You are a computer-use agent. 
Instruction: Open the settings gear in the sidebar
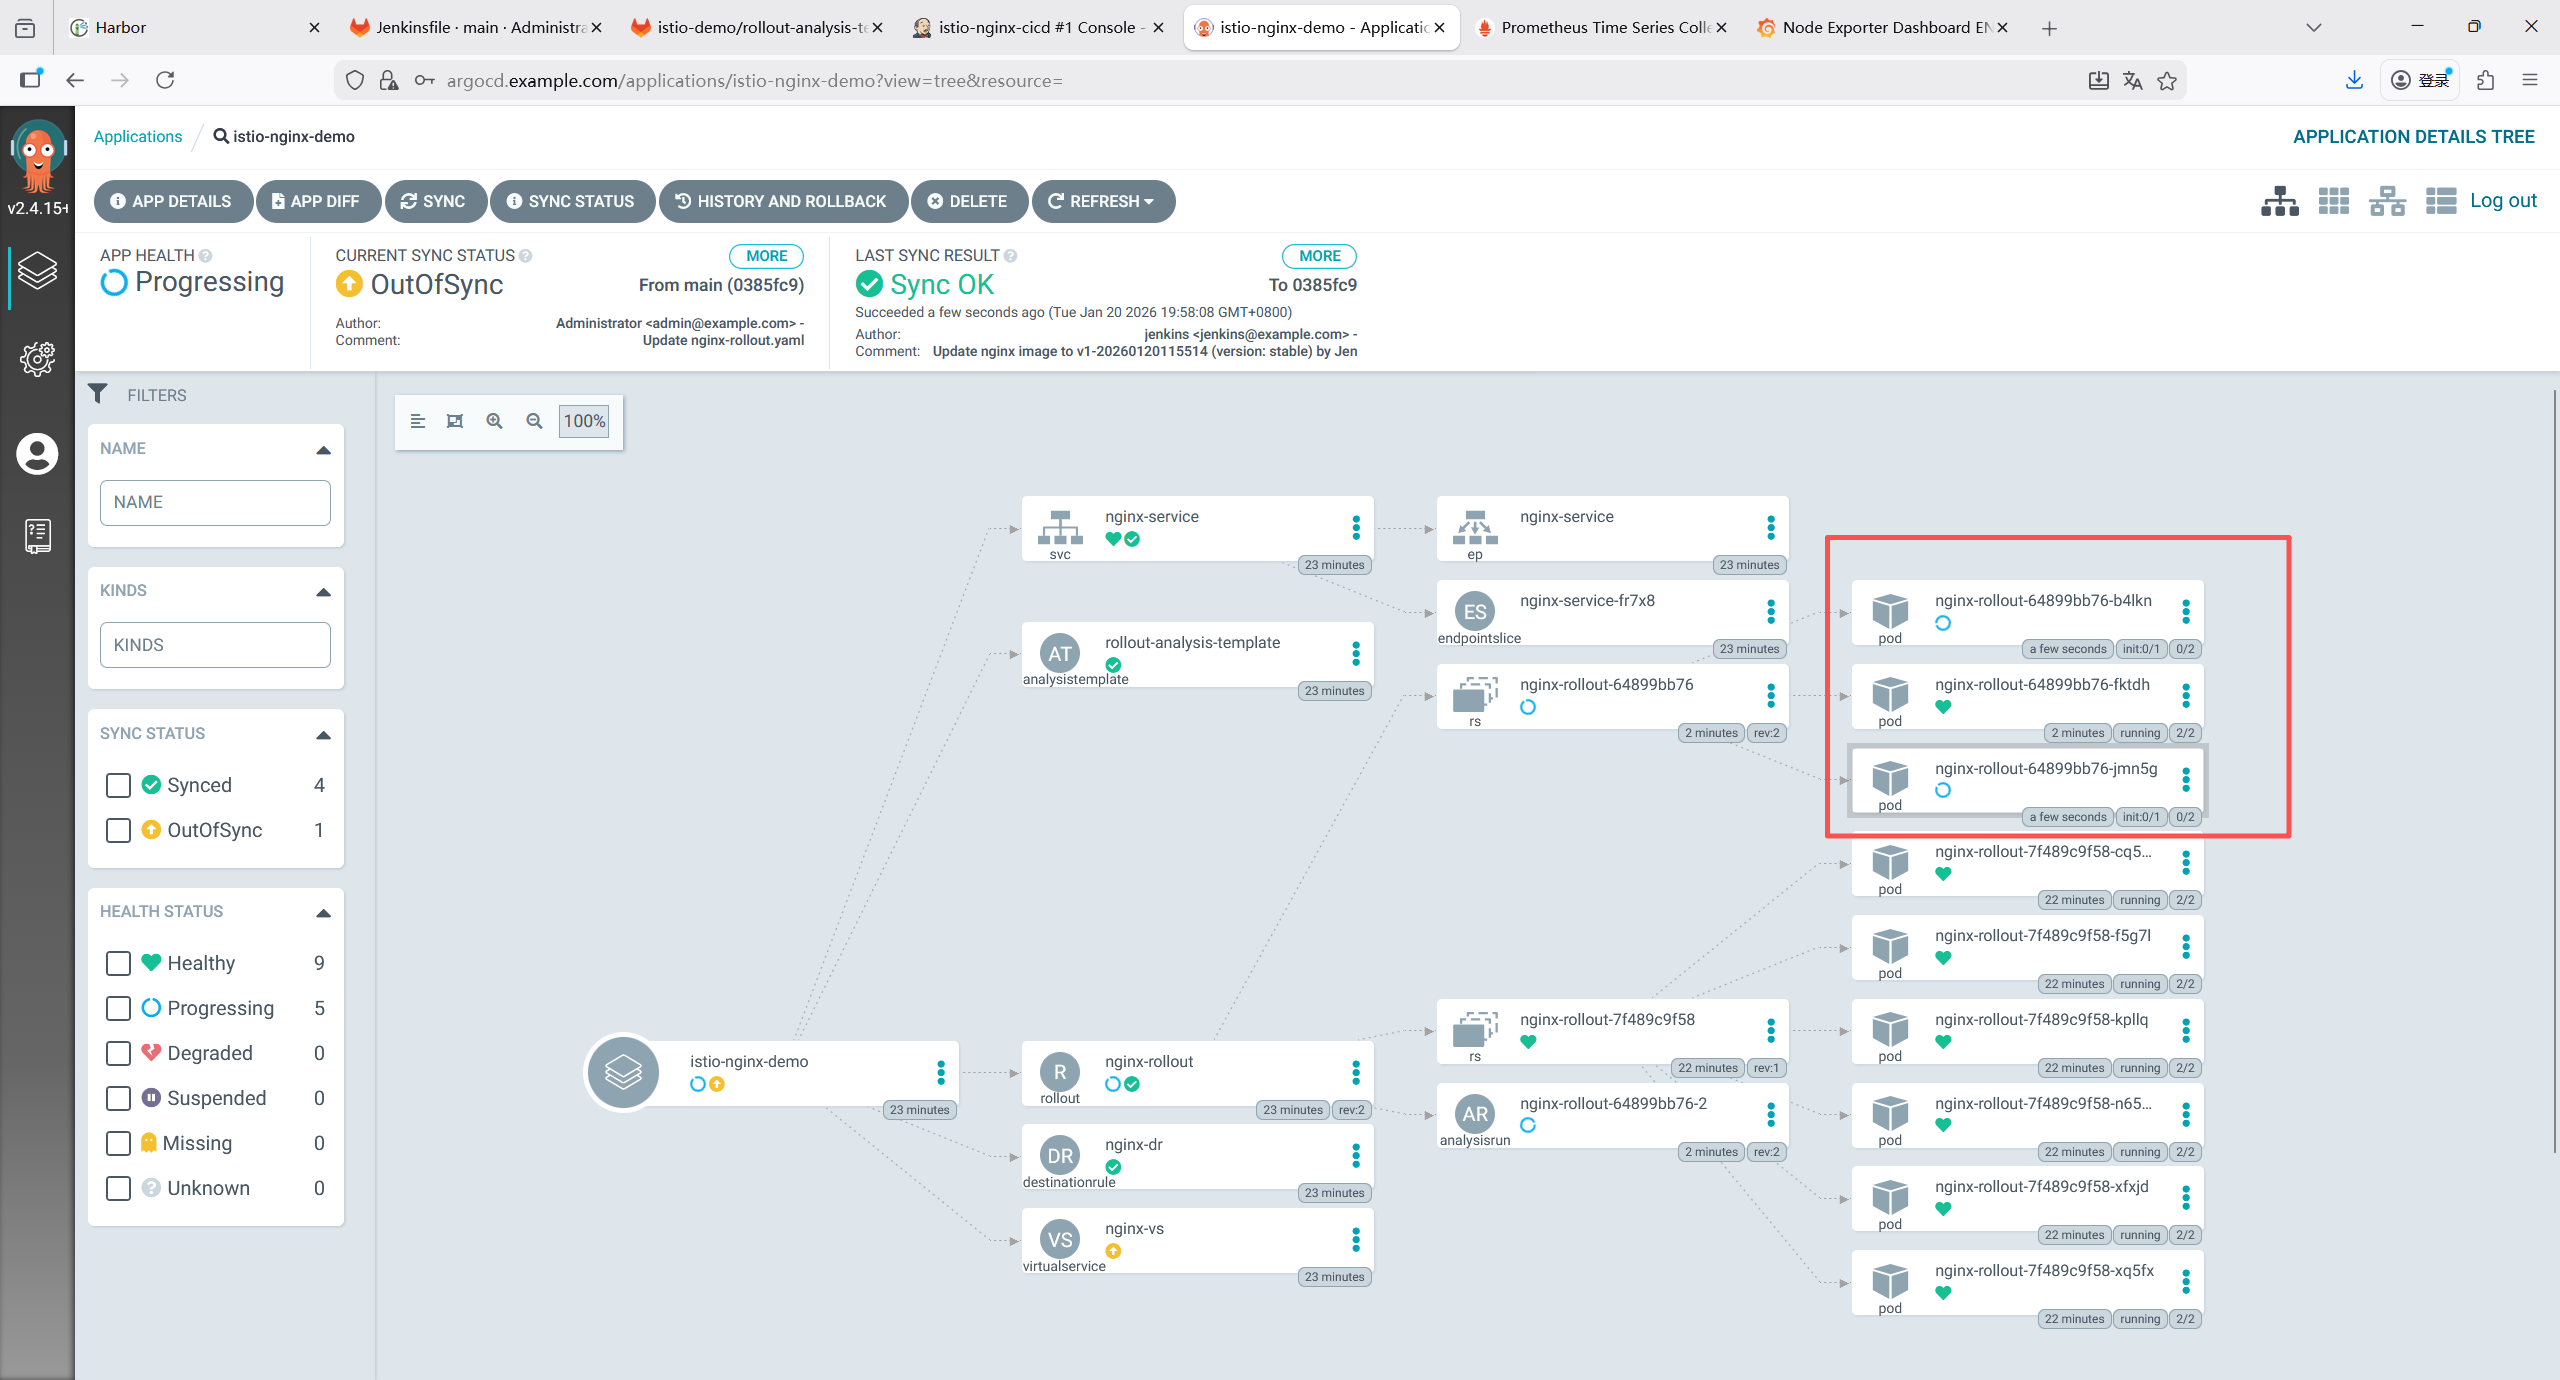(x=37, y=358)
